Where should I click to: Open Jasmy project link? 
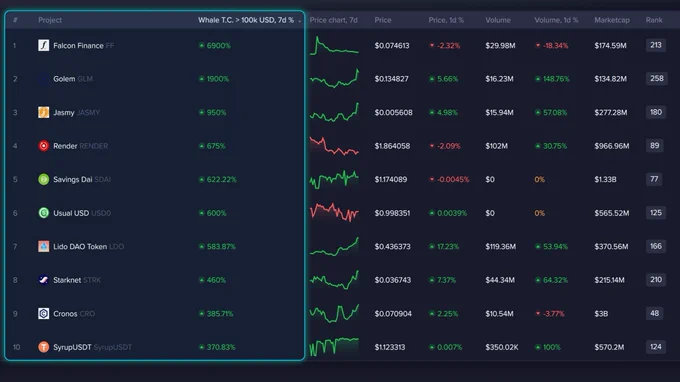tap(76, 112)
